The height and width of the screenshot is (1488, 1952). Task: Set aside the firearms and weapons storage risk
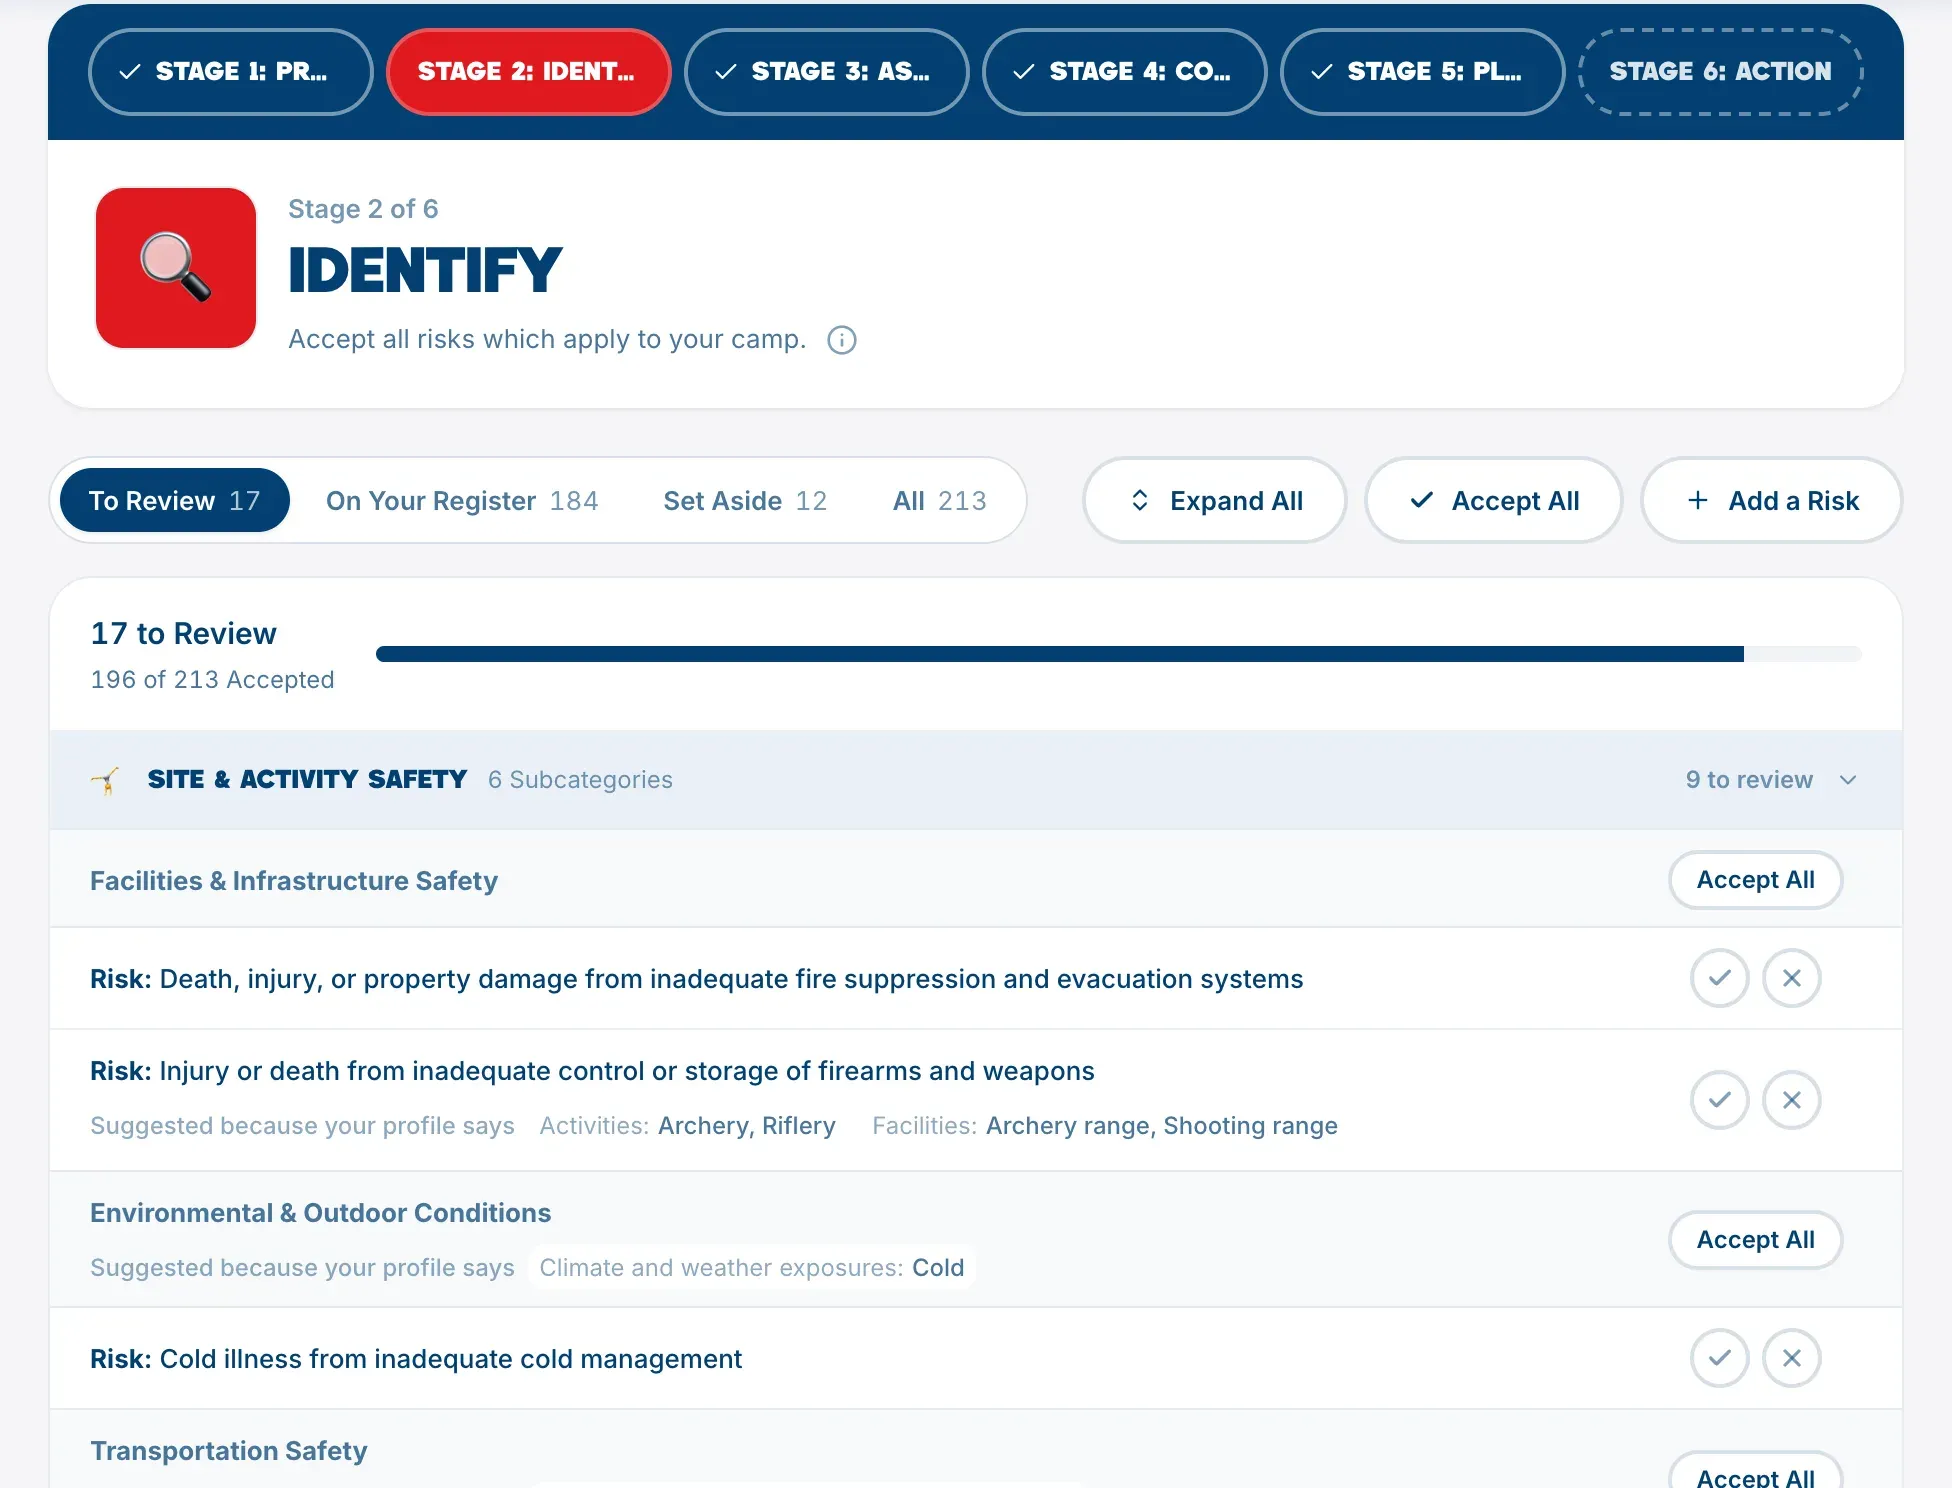[1791, 1100]
